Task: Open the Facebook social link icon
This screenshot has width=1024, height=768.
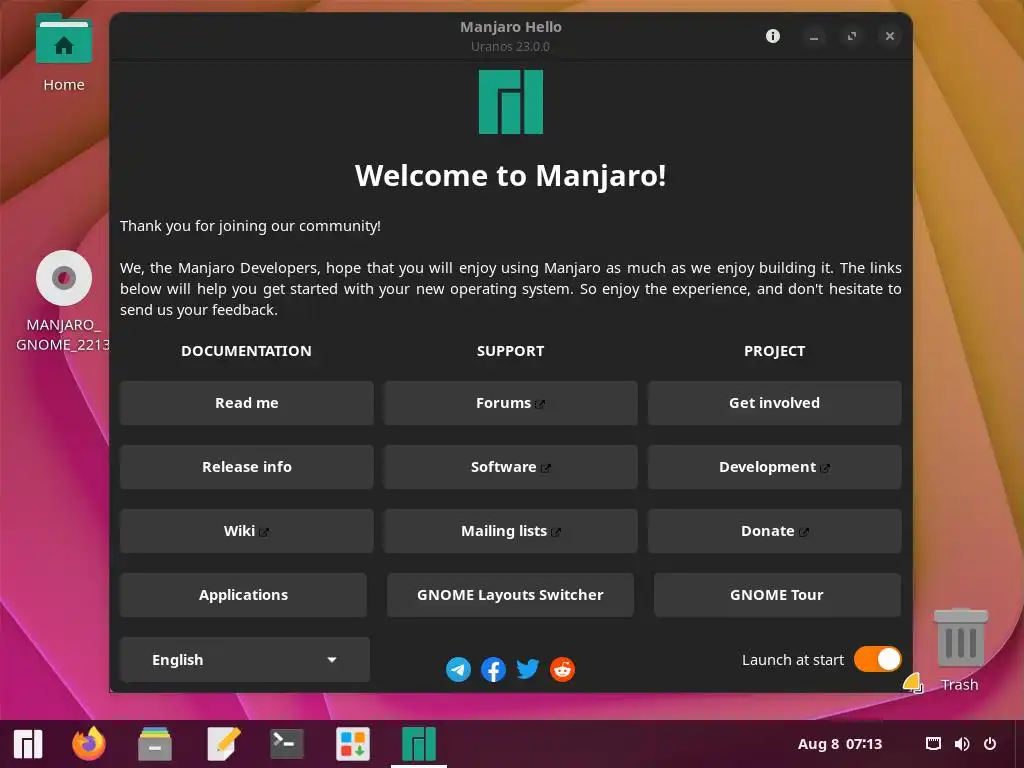Action: pyautogui.click(x=493, y=669)
